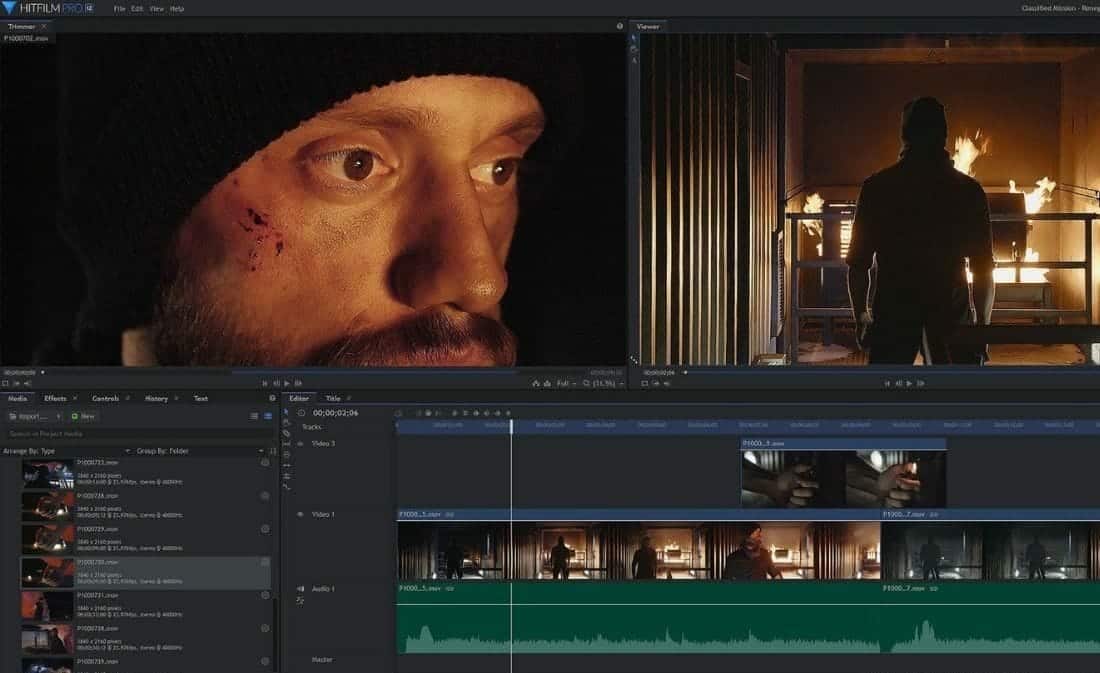Select the Slice tool in timeline toolbar
1100x673 pixels.
click(286, 434)
